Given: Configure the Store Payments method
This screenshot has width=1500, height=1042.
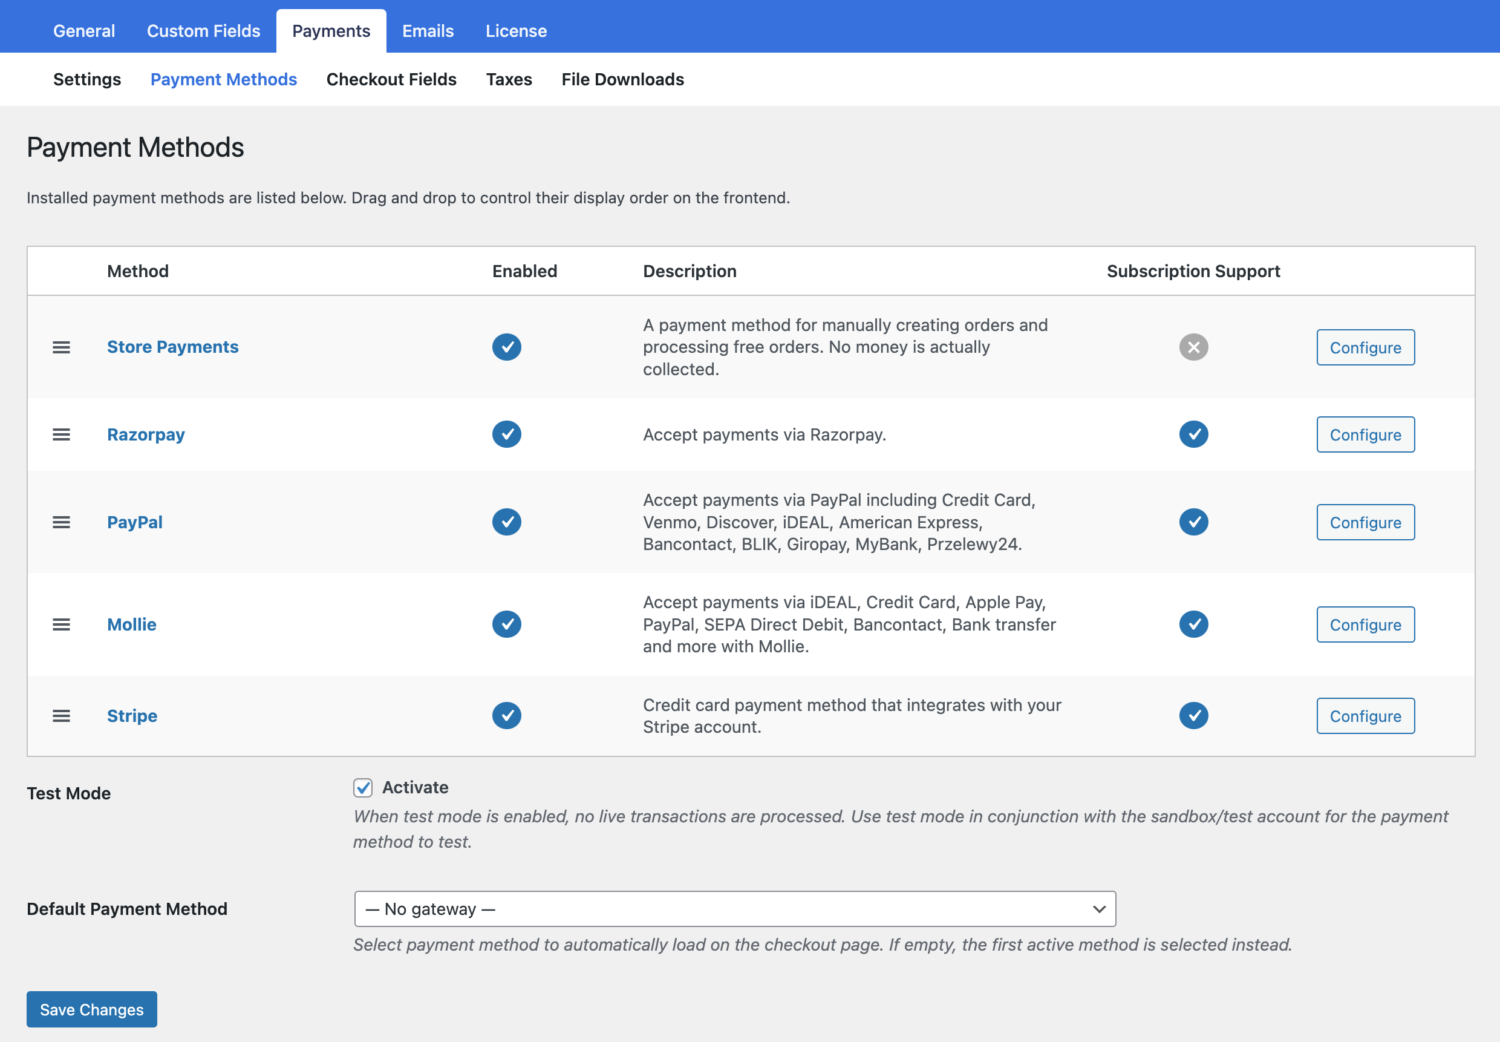Looking at the screenshot, I should coord(1366,347).
